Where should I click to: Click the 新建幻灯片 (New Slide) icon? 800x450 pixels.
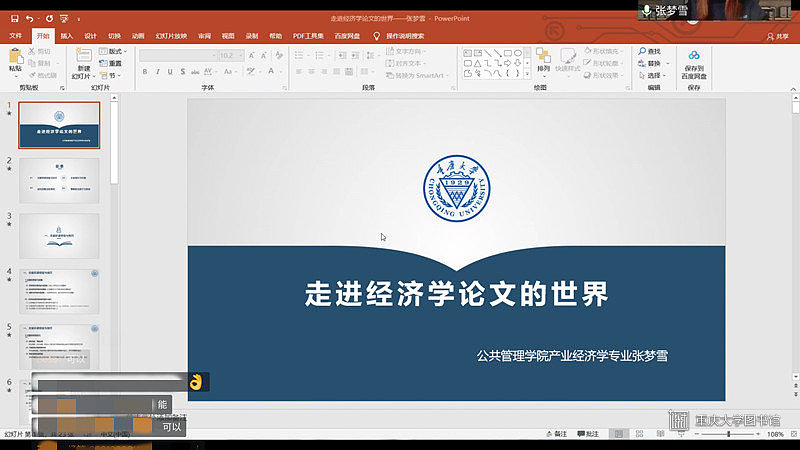(x=84, y=55)
